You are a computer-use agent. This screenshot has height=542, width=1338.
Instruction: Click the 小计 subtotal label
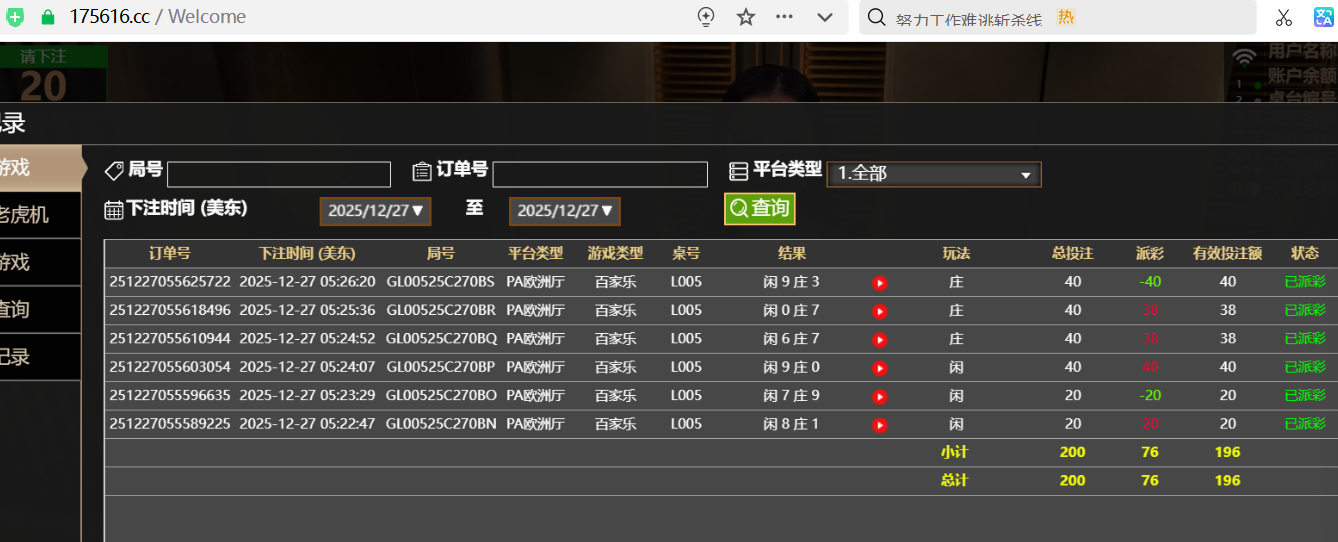(x=954, y=452)
